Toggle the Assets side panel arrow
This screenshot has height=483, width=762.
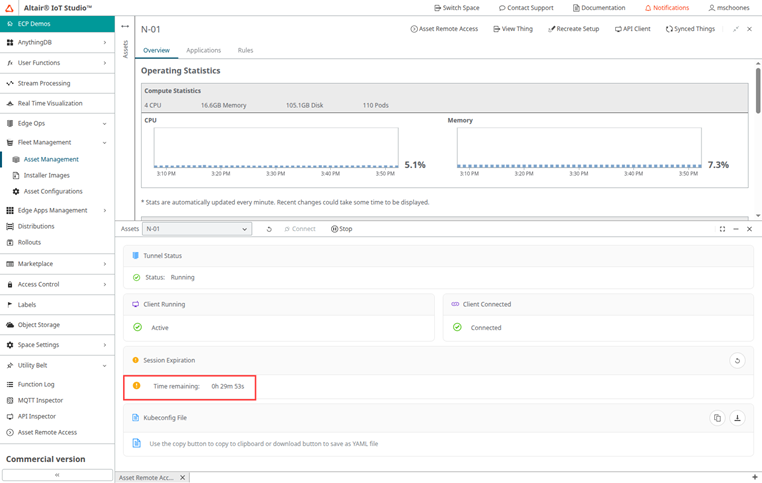125,27
